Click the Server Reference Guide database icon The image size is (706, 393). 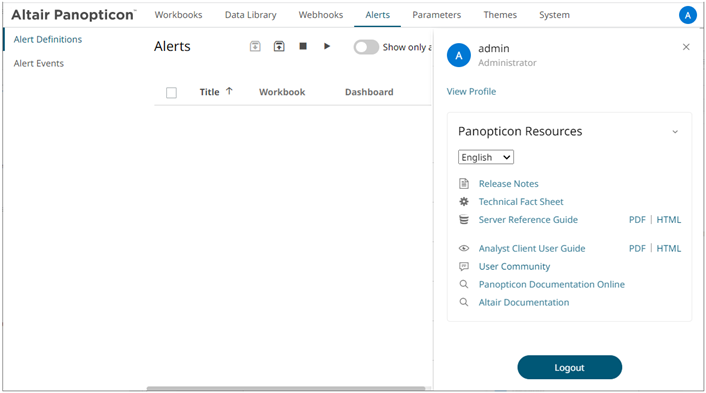[x=464, y=220]
